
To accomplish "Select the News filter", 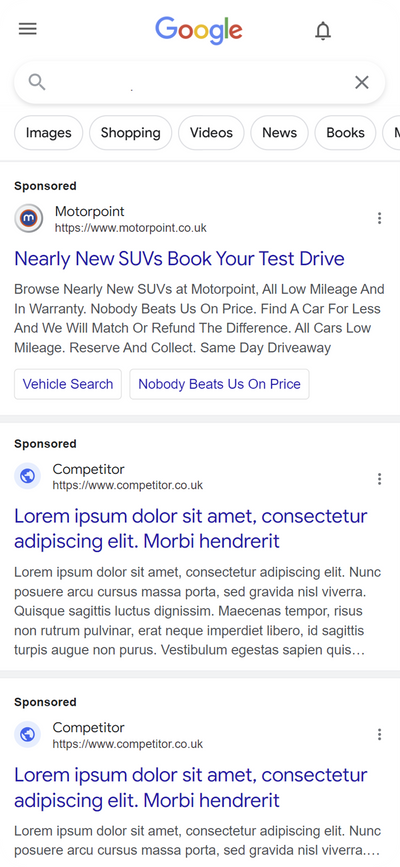I will click(x=279, y=133).
